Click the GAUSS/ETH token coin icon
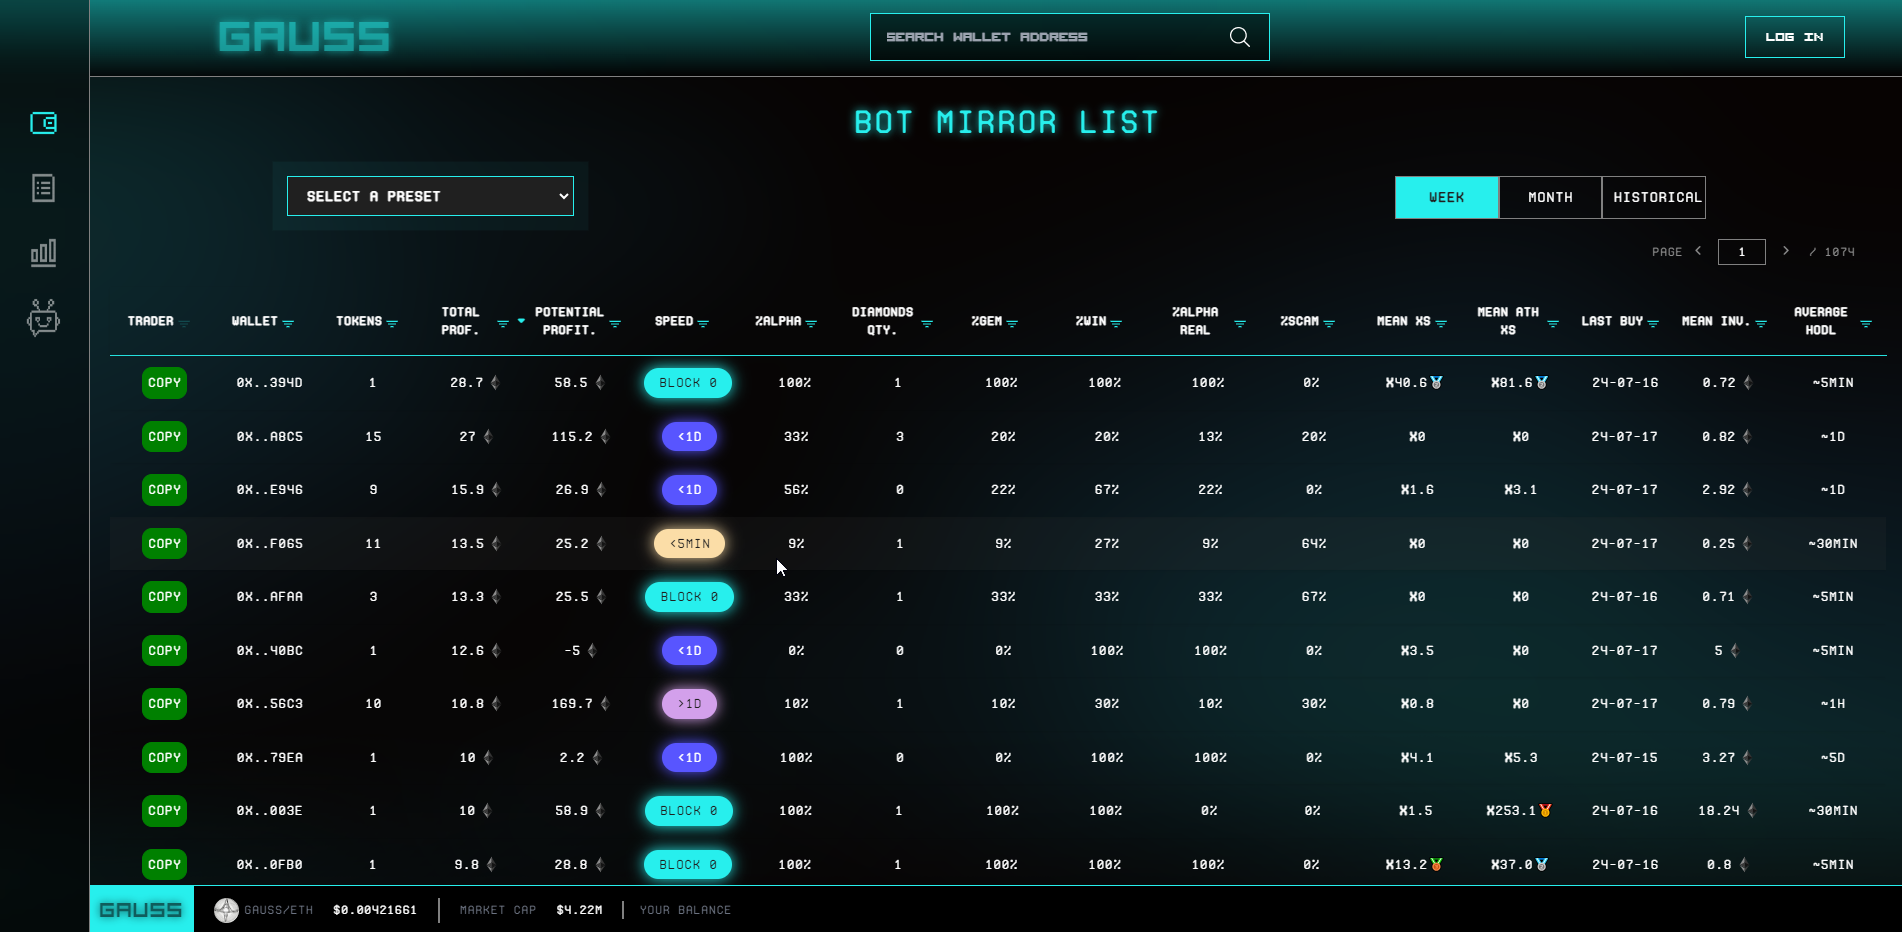Viewport: 1902px width, 932px height. coord(226,910)
